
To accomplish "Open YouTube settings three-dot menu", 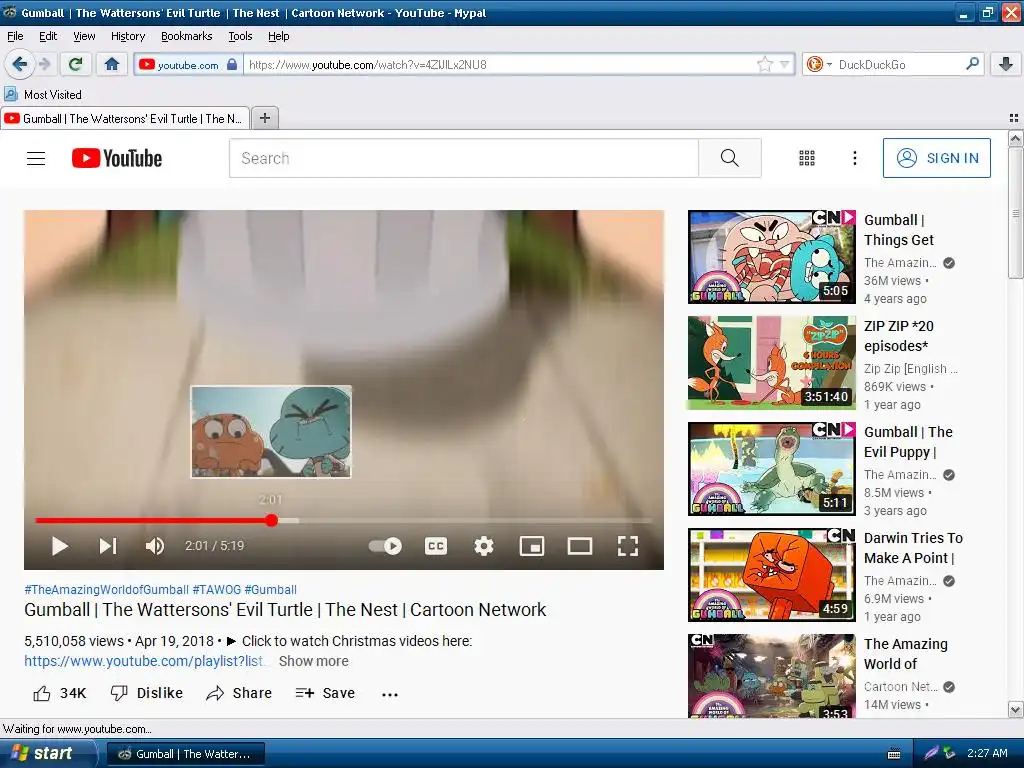I will click(854, 158).
